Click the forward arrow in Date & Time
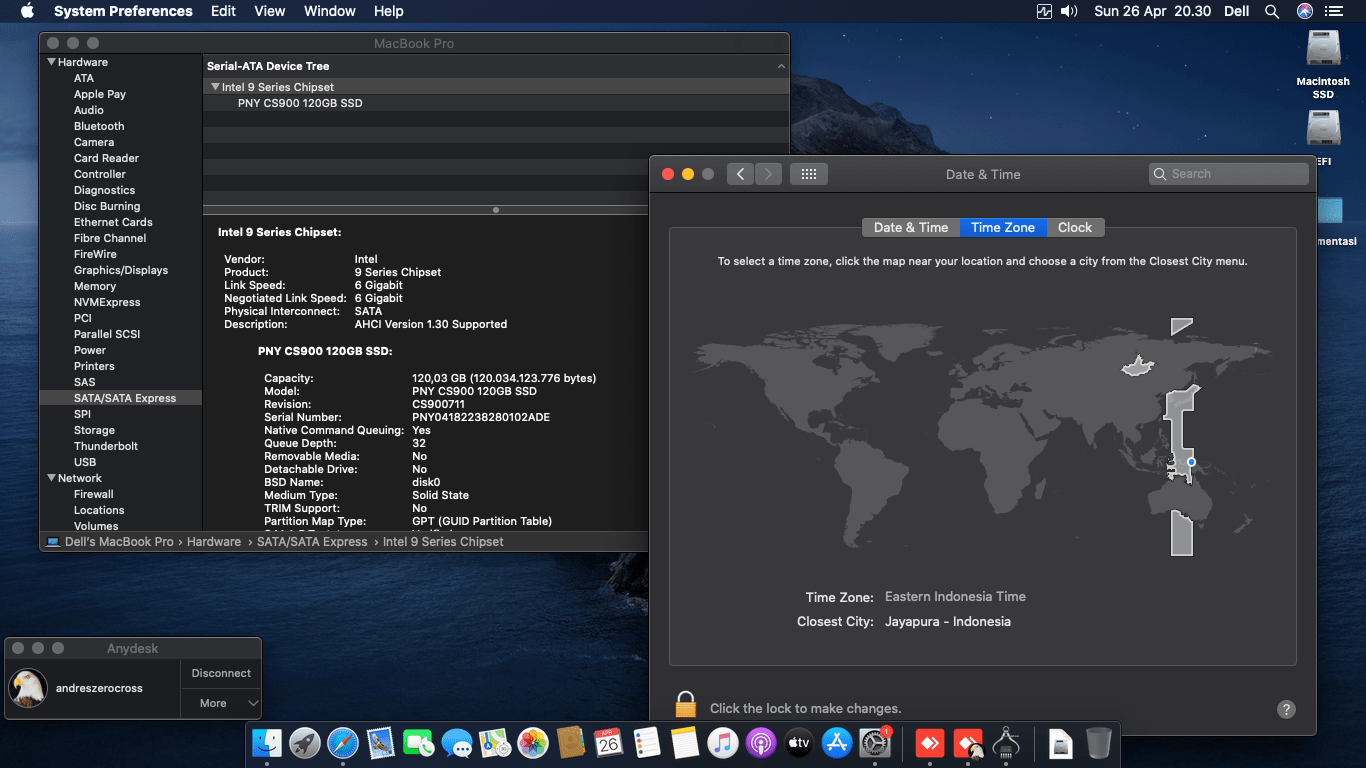This screenshot has width=1366, height=768. (768, 174)
